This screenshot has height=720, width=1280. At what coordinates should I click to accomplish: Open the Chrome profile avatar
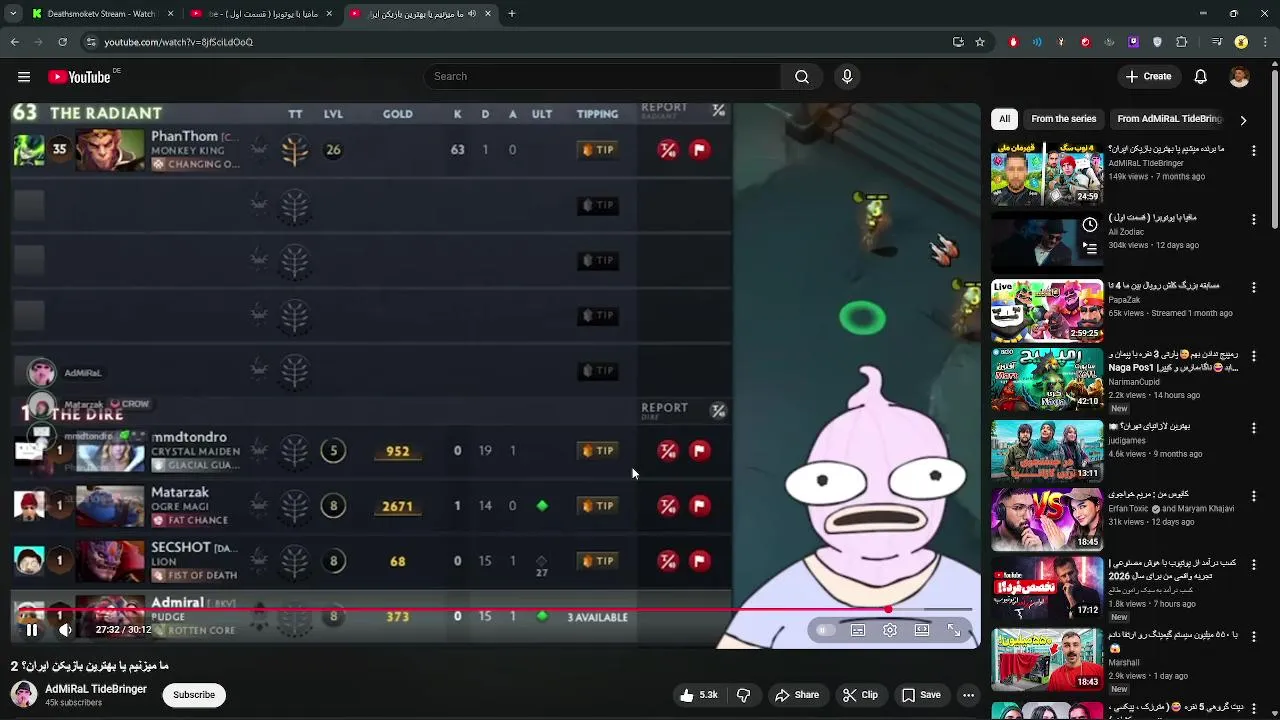1241,42
